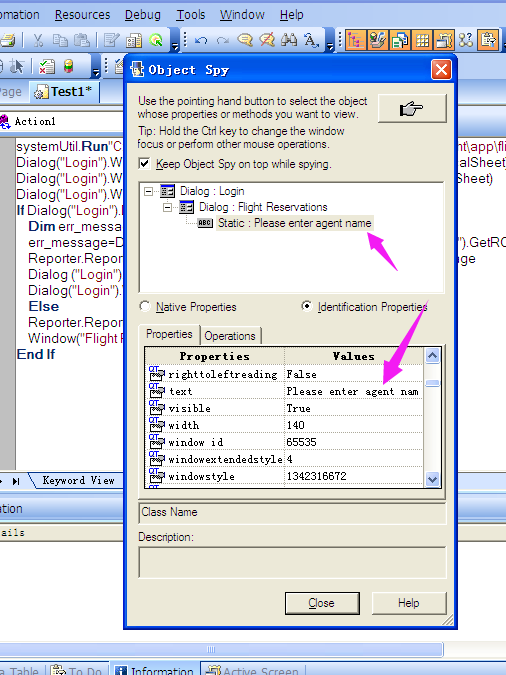Uncheck Keep Object Spy on top
This screenshot has height=675, width=506.
(144, 164)
